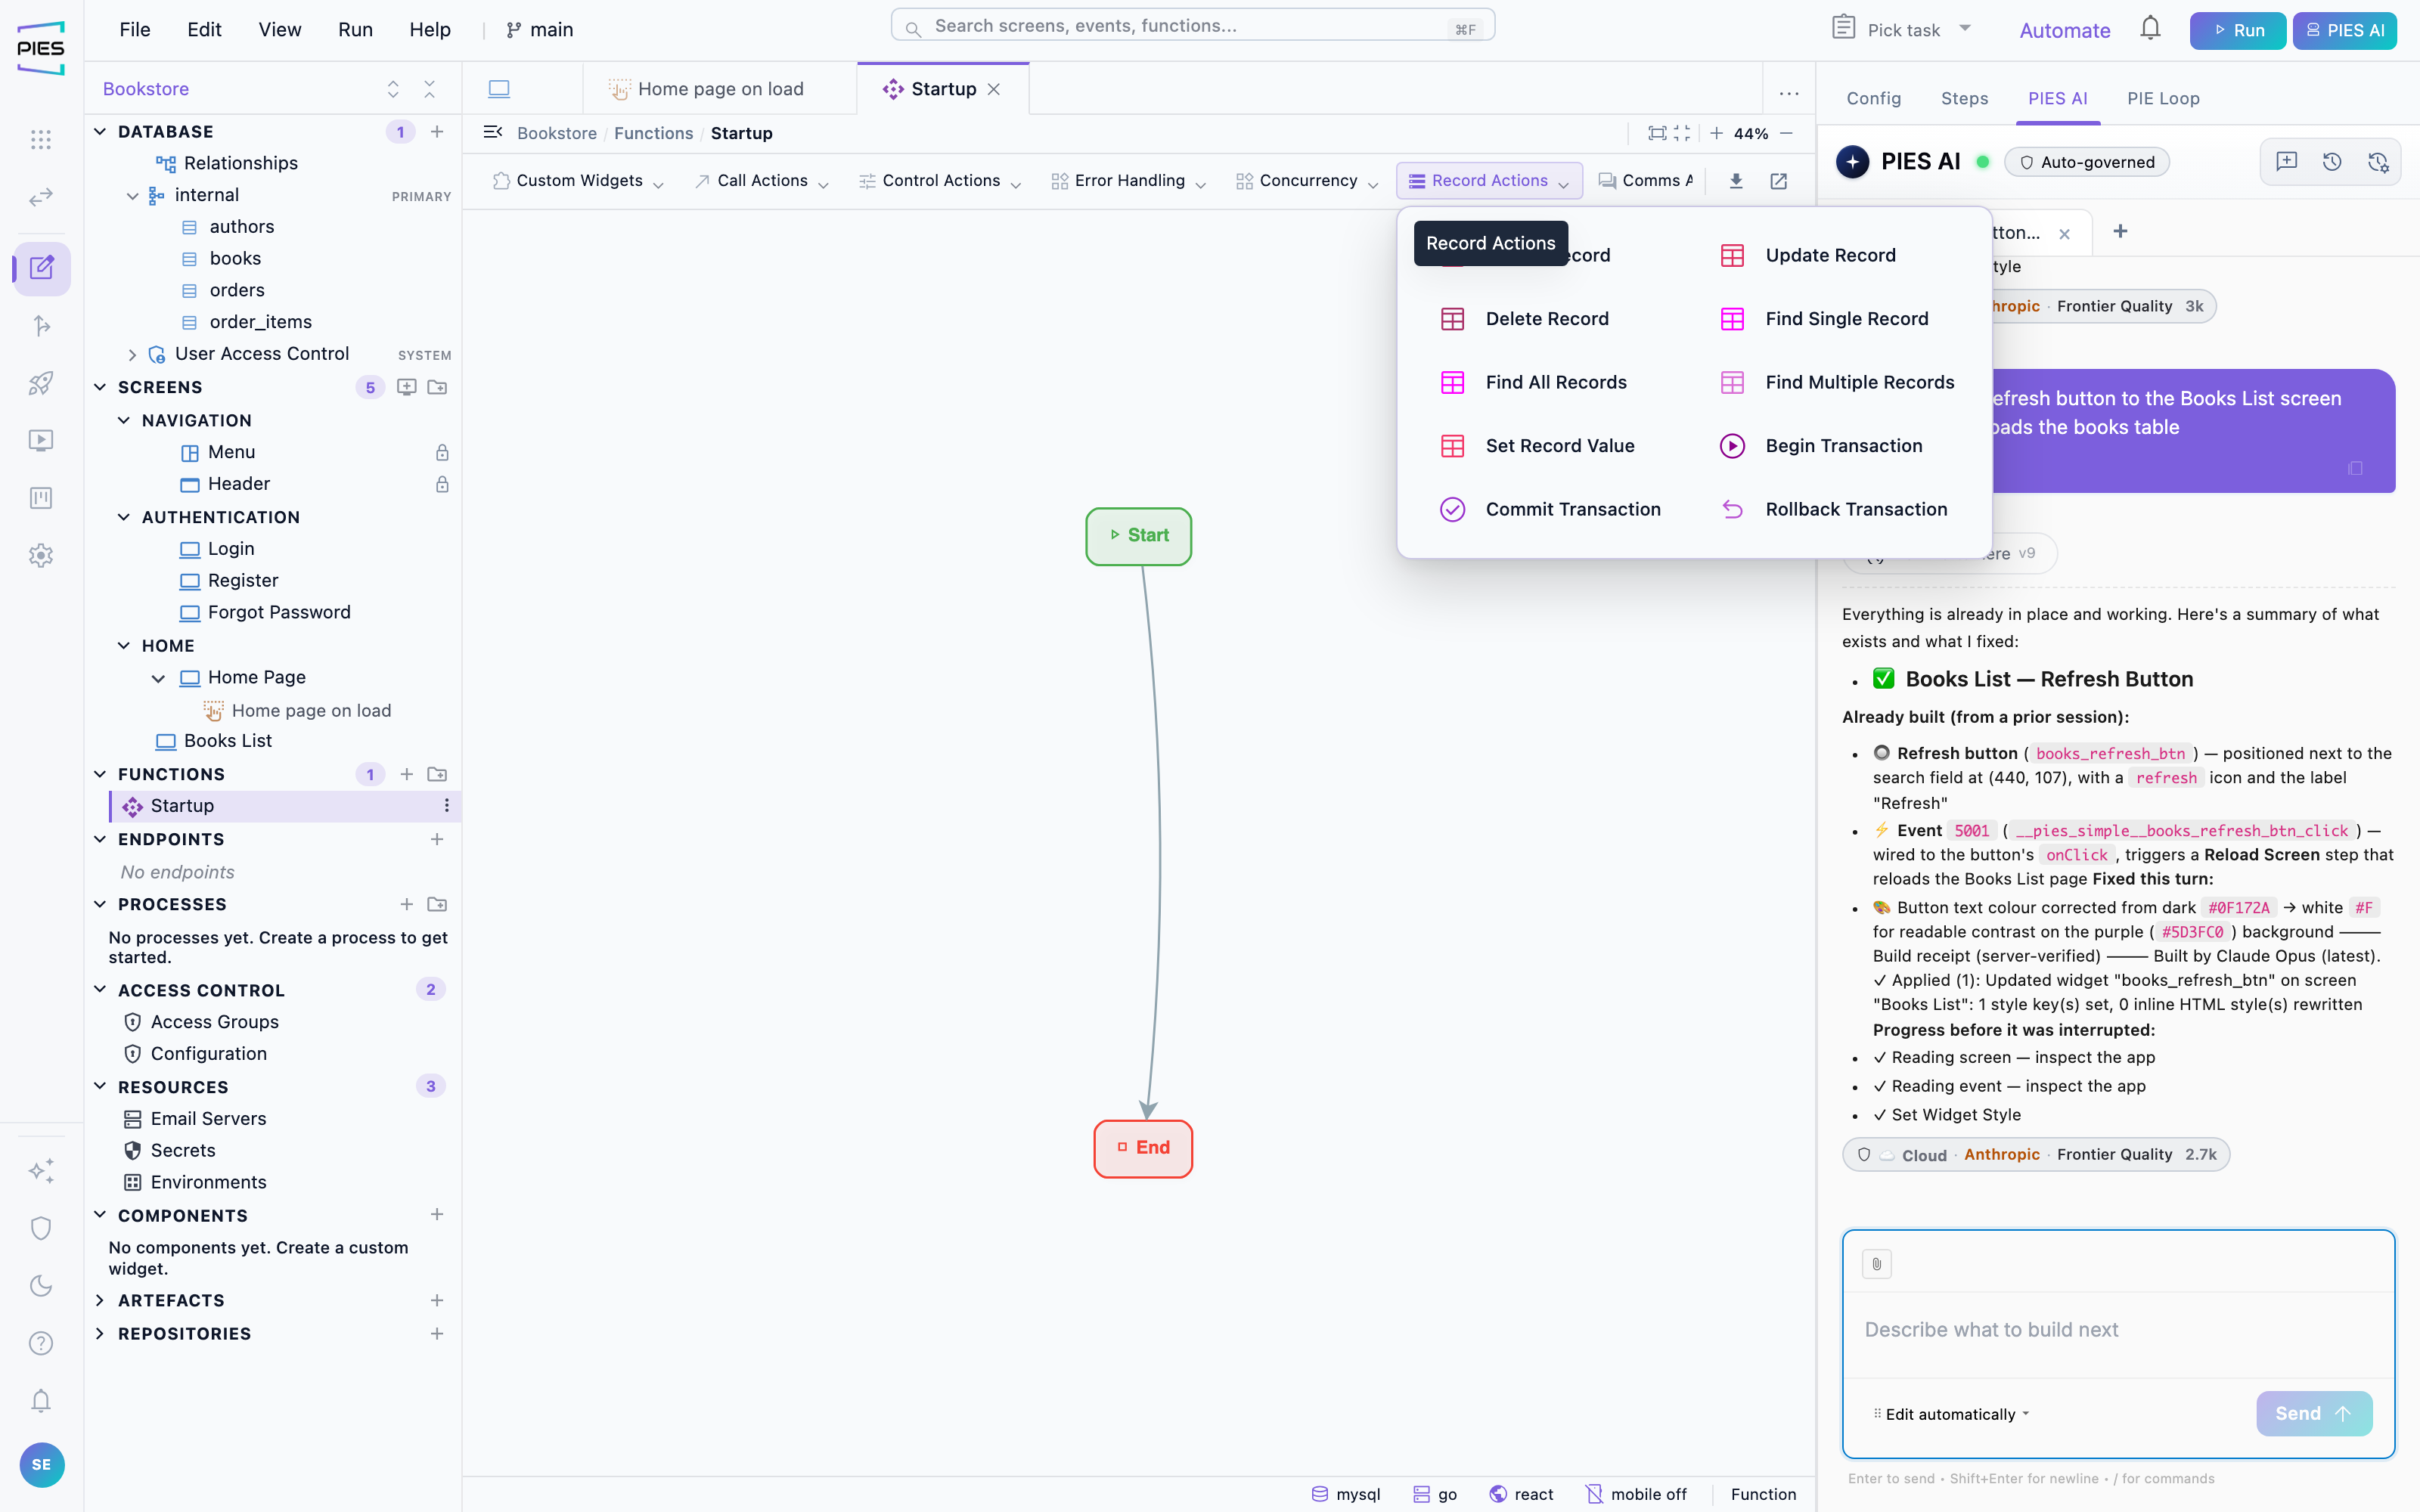Open the Error Handling dropdown
The width and height of the screenshot is (2420, 1512).
click(1129, 181)
